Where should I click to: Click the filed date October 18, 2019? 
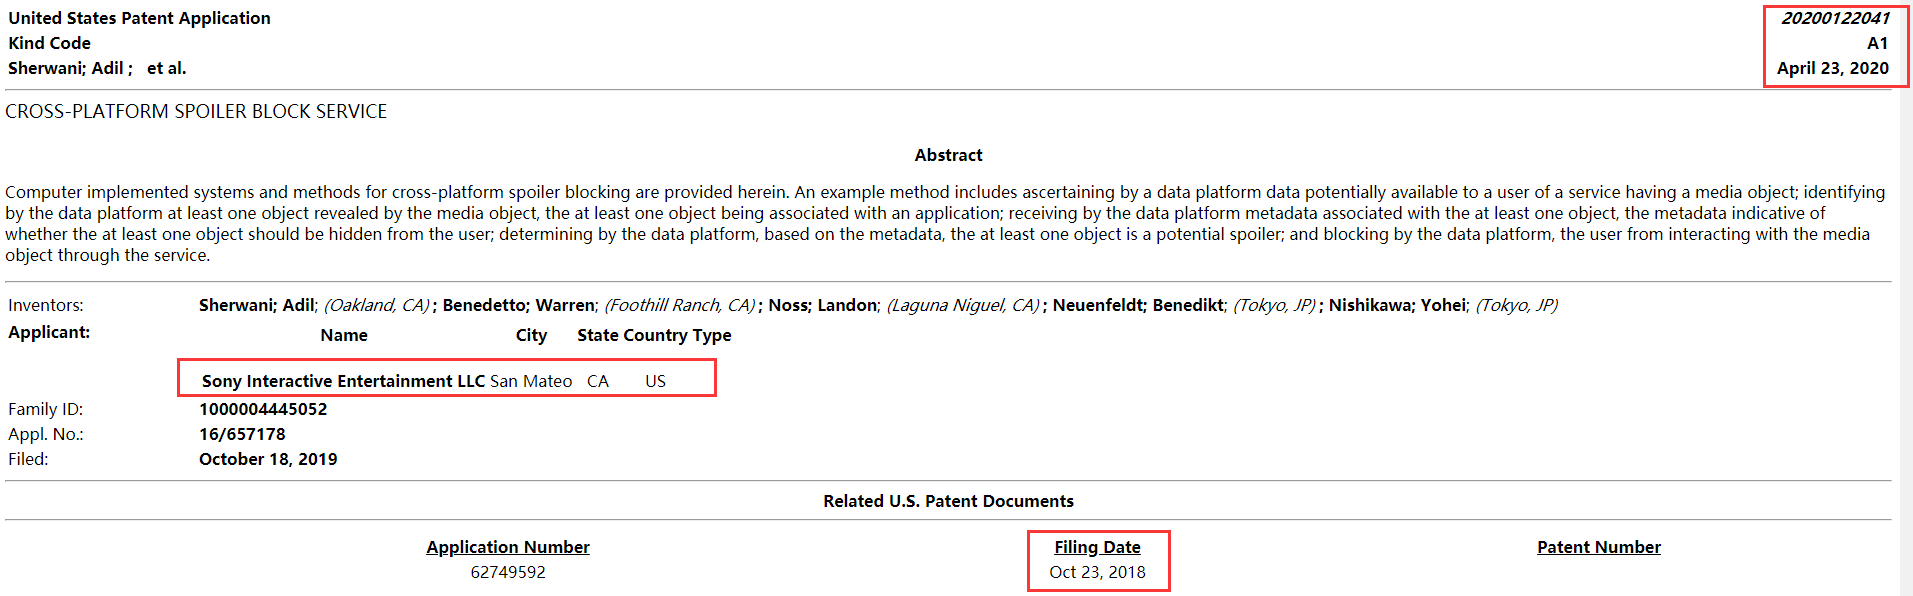pos(268,459)
